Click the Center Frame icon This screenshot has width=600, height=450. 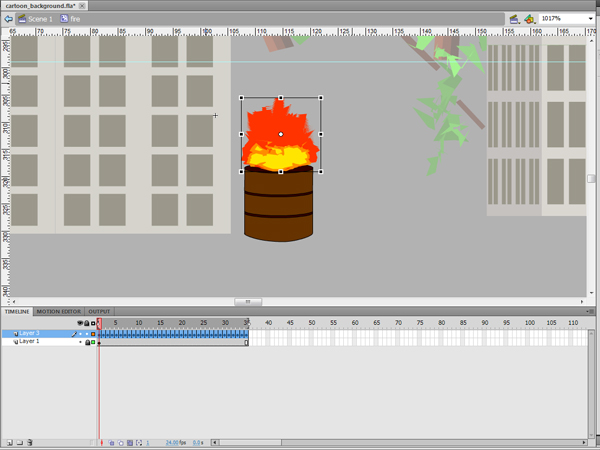[102, 443]
